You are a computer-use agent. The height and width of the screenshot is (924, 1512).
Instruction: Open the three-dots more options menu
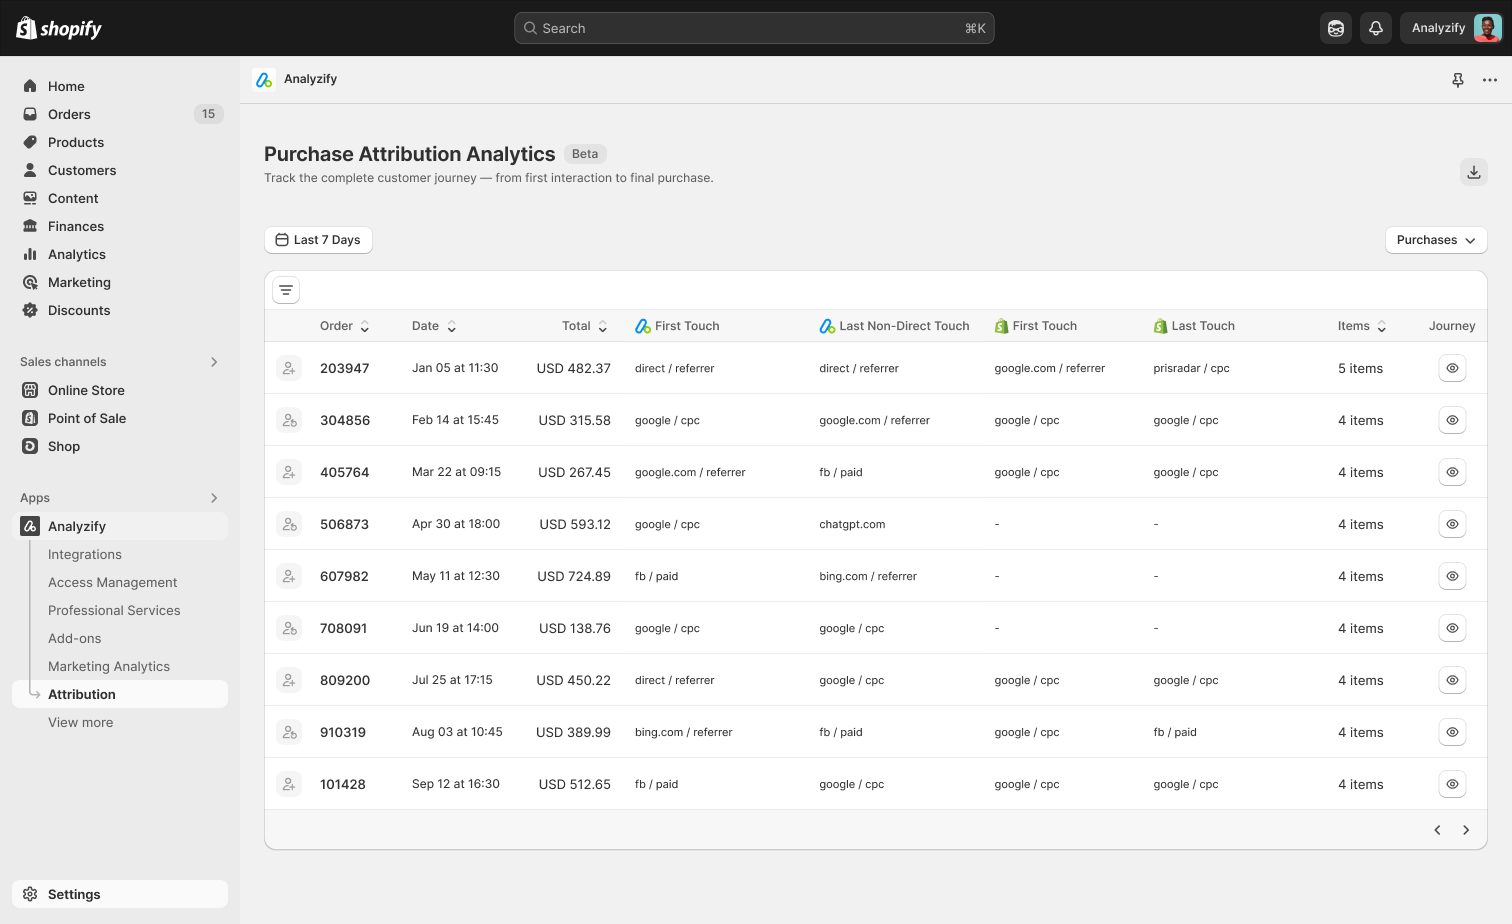click(1489, 80)
